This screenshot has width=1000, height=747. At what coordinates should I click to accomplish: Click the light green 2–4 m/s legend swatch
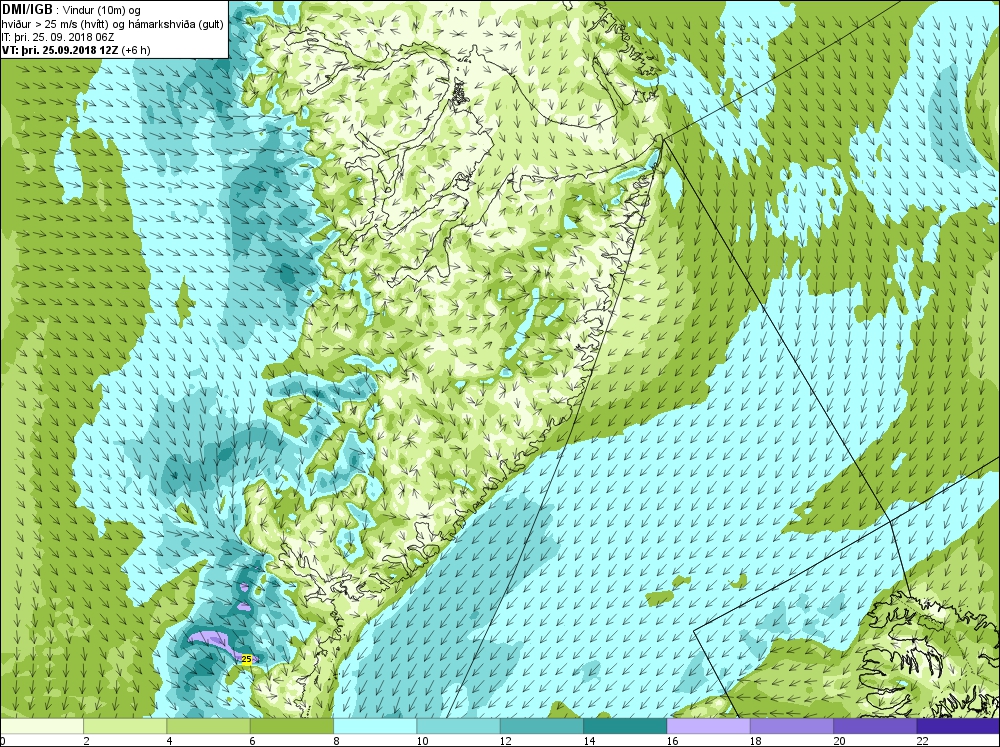125,726
